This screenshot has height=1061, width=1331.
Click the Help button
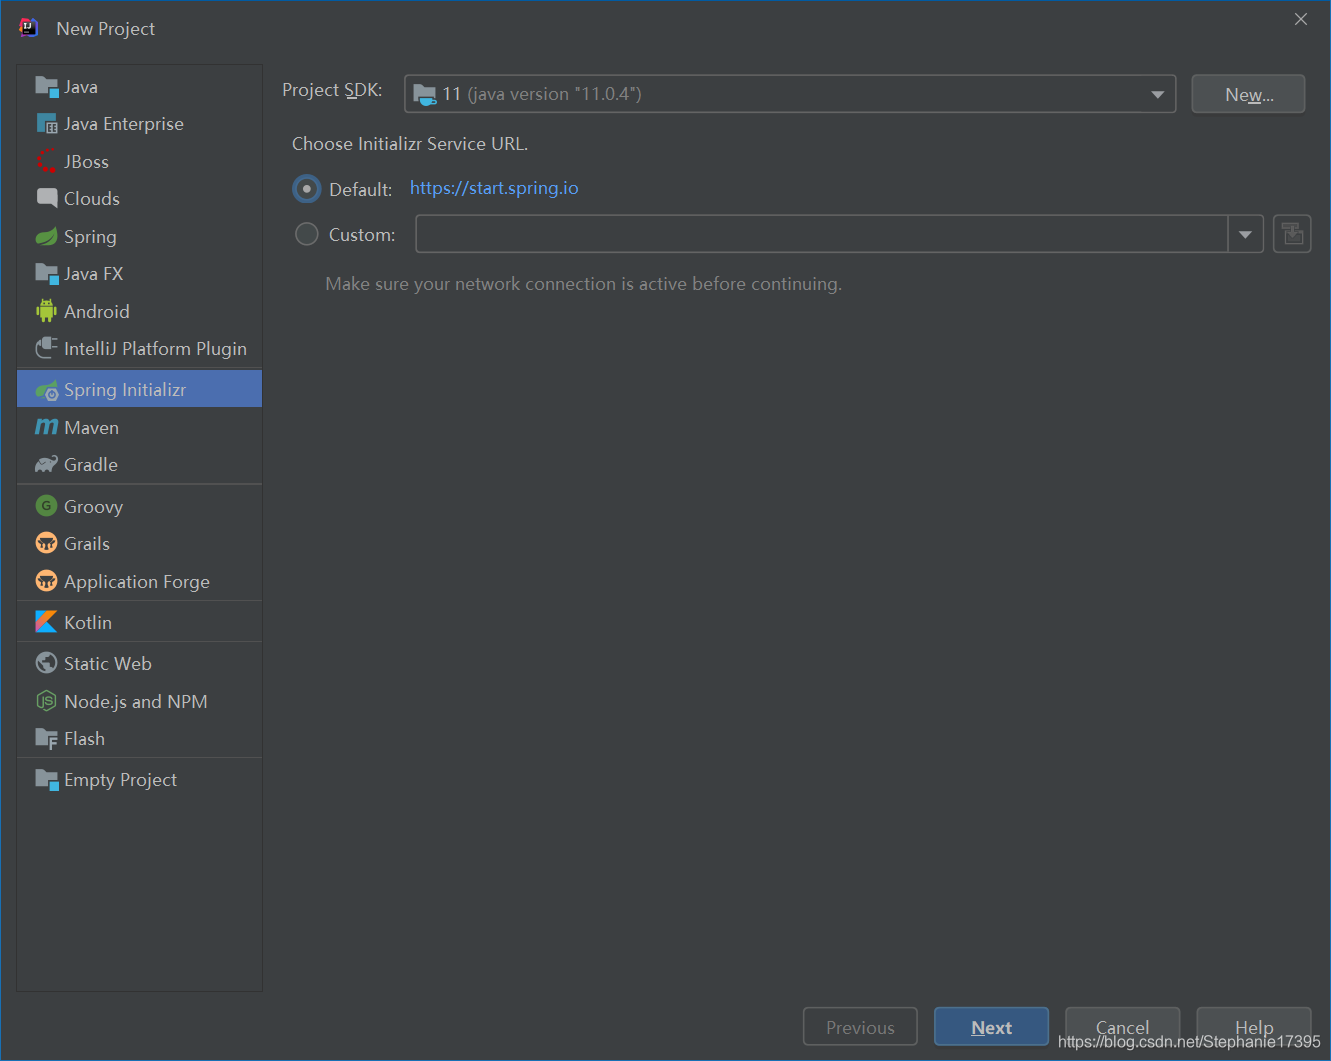coord(1253,1027)
